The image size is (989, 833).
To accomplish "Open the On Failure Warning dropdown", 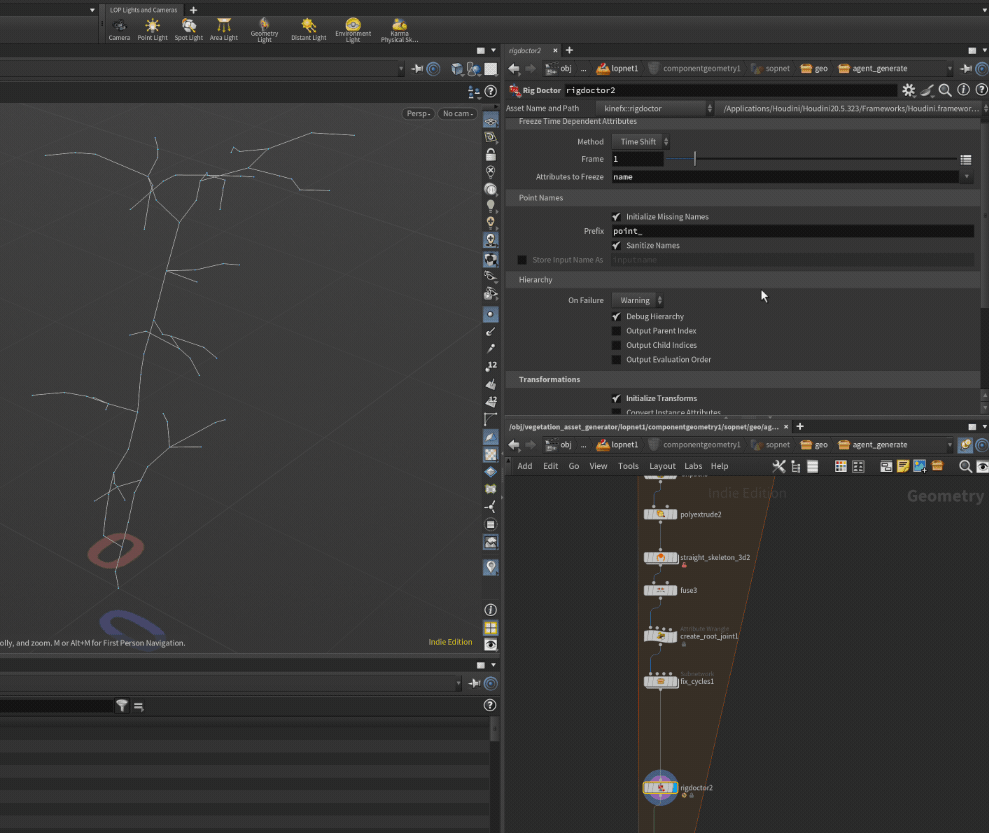I will tap(638, 300).
